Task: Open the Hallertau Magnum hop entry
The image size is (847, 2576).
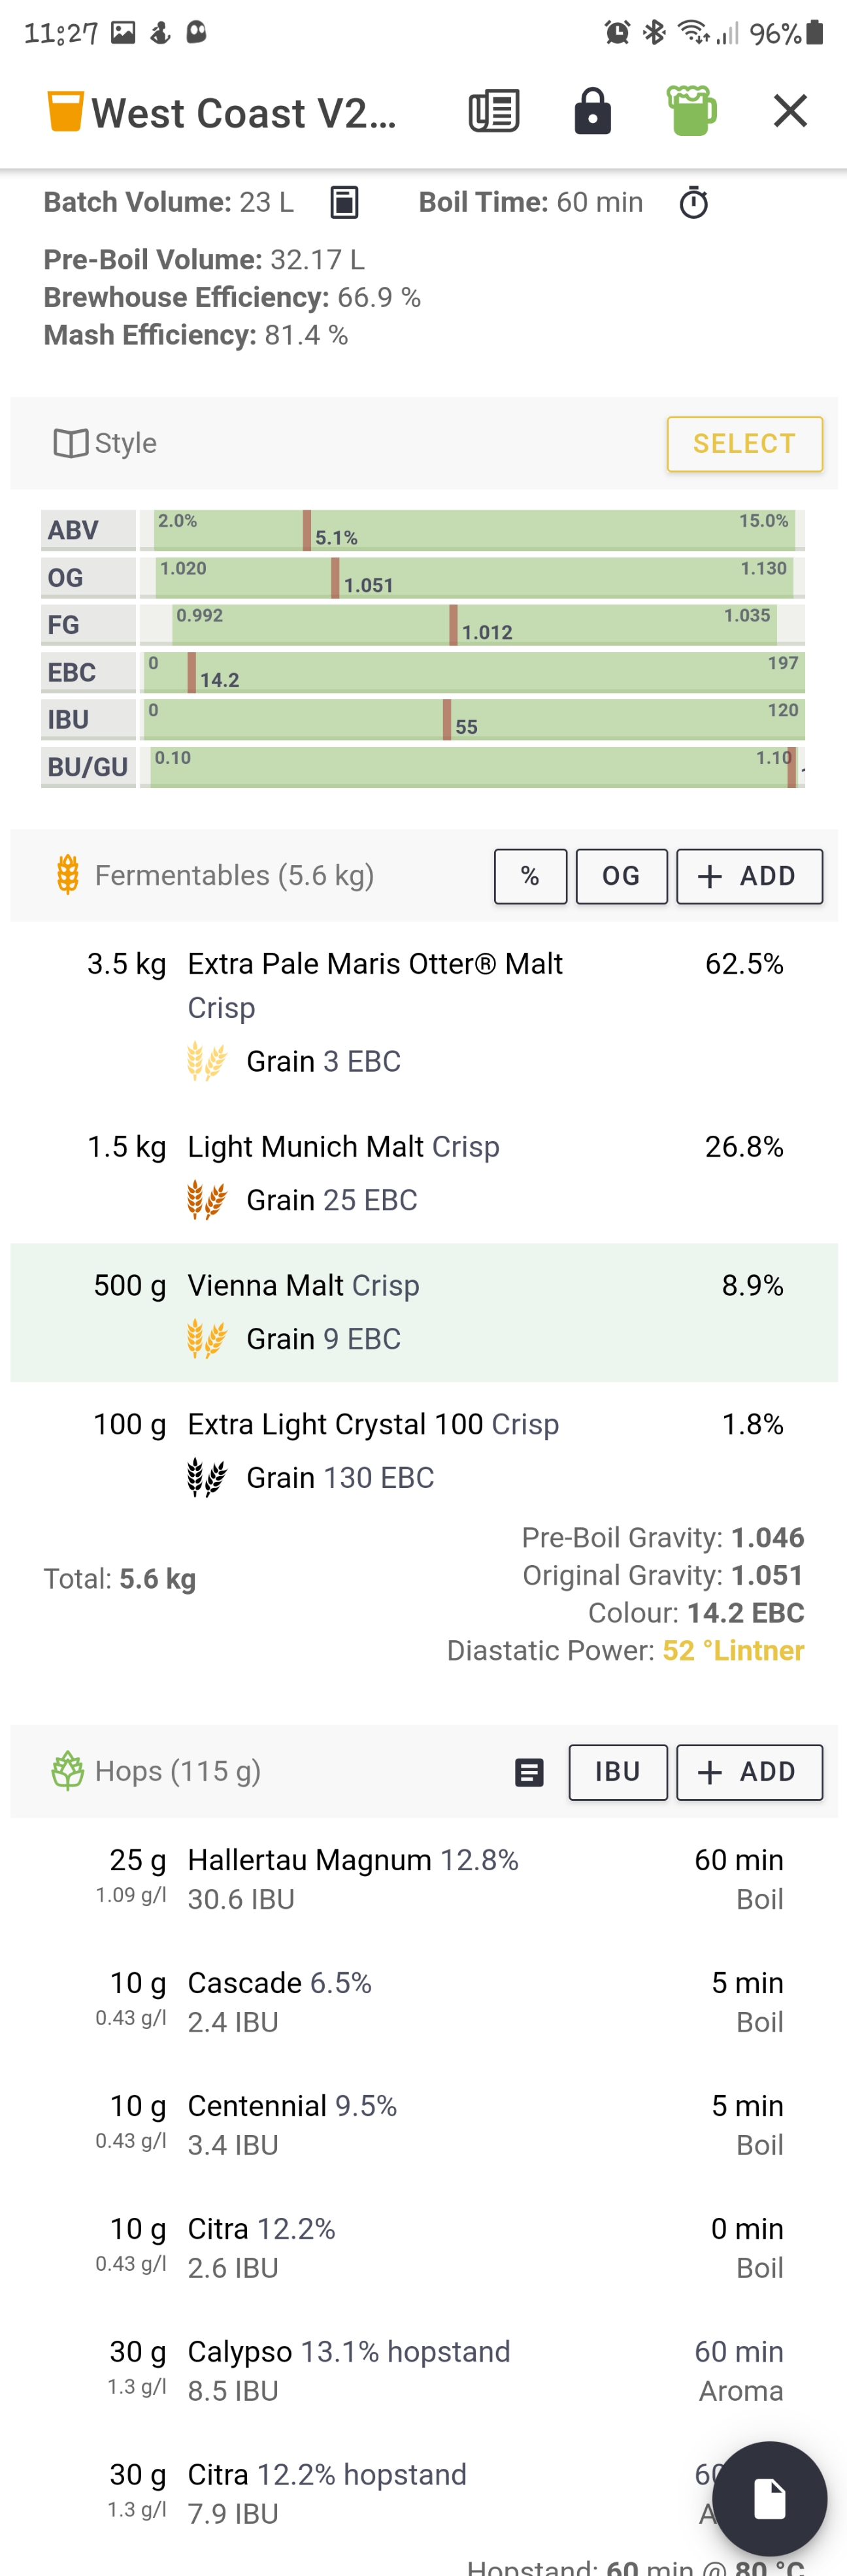Action: (424, 1879)
